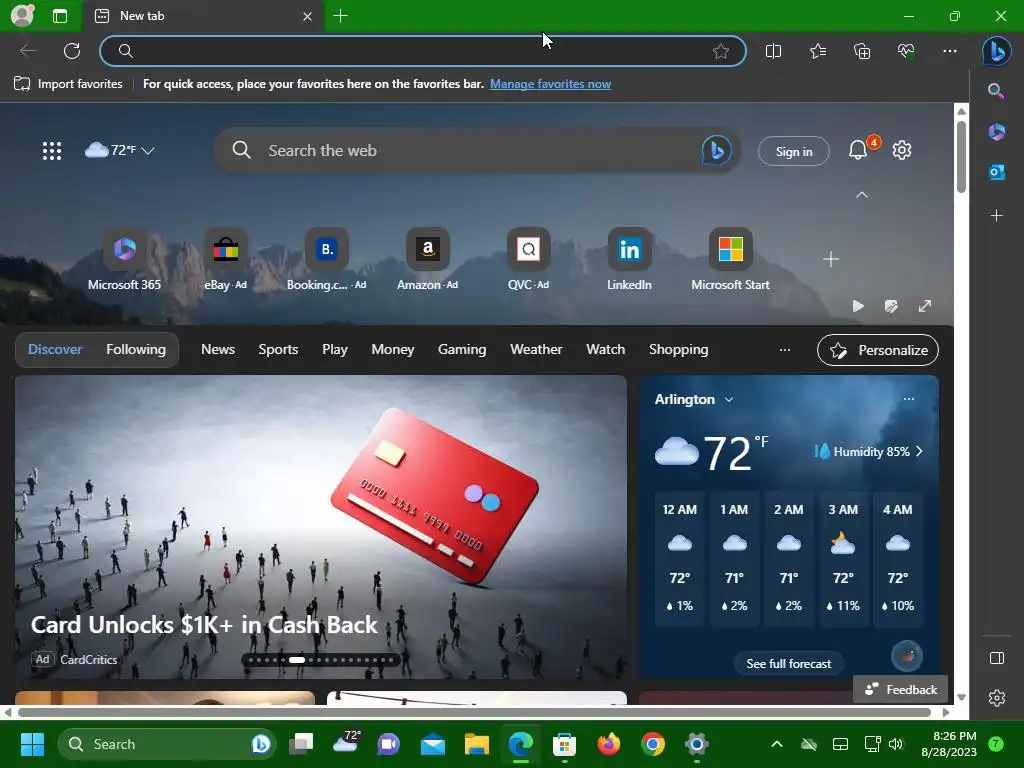Viewport: 1024px width, 768px height.
Task: Open Settings and more ellipsis
Action: 950,51
